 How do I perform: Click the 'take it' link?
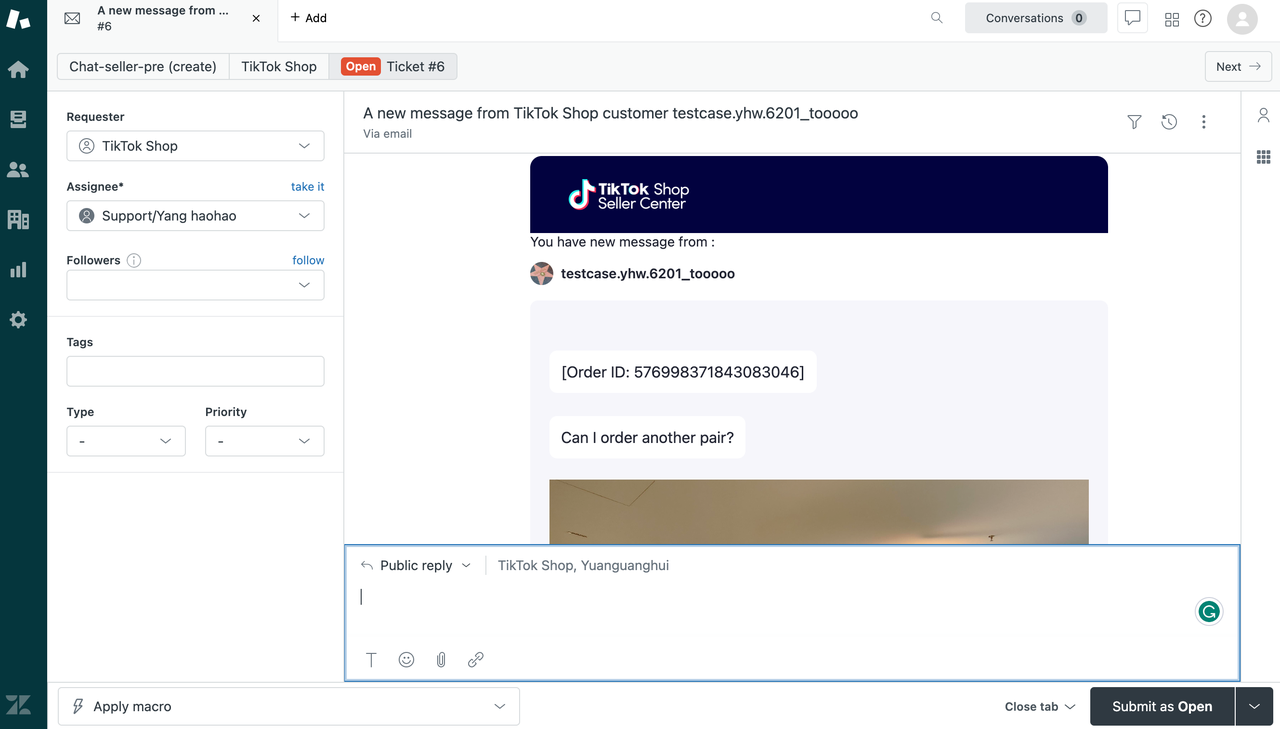pyautogui.click(x=307, y=187)
